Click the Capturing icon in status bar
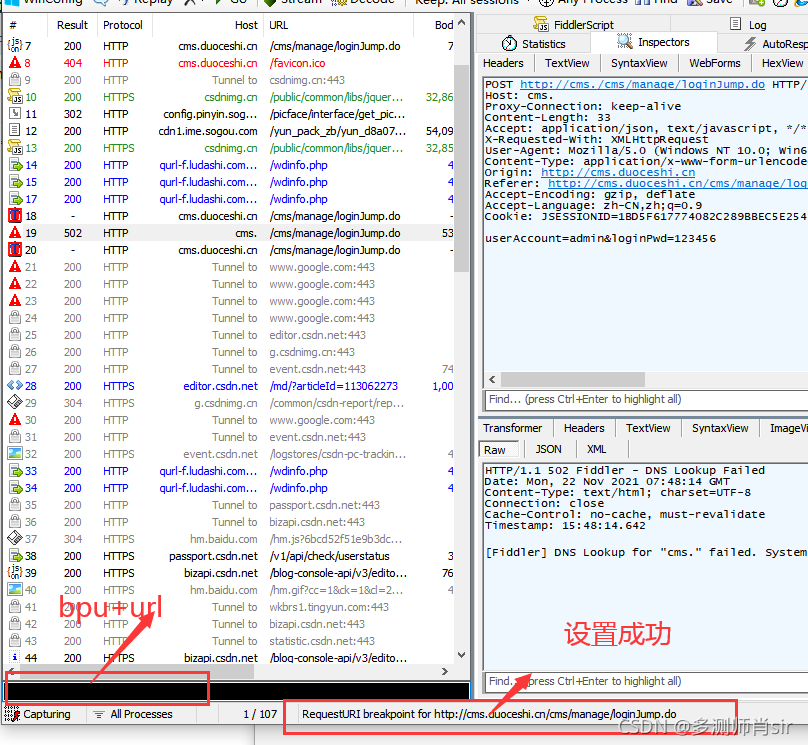Screen dimensions: 808x745 click(12, 714)
